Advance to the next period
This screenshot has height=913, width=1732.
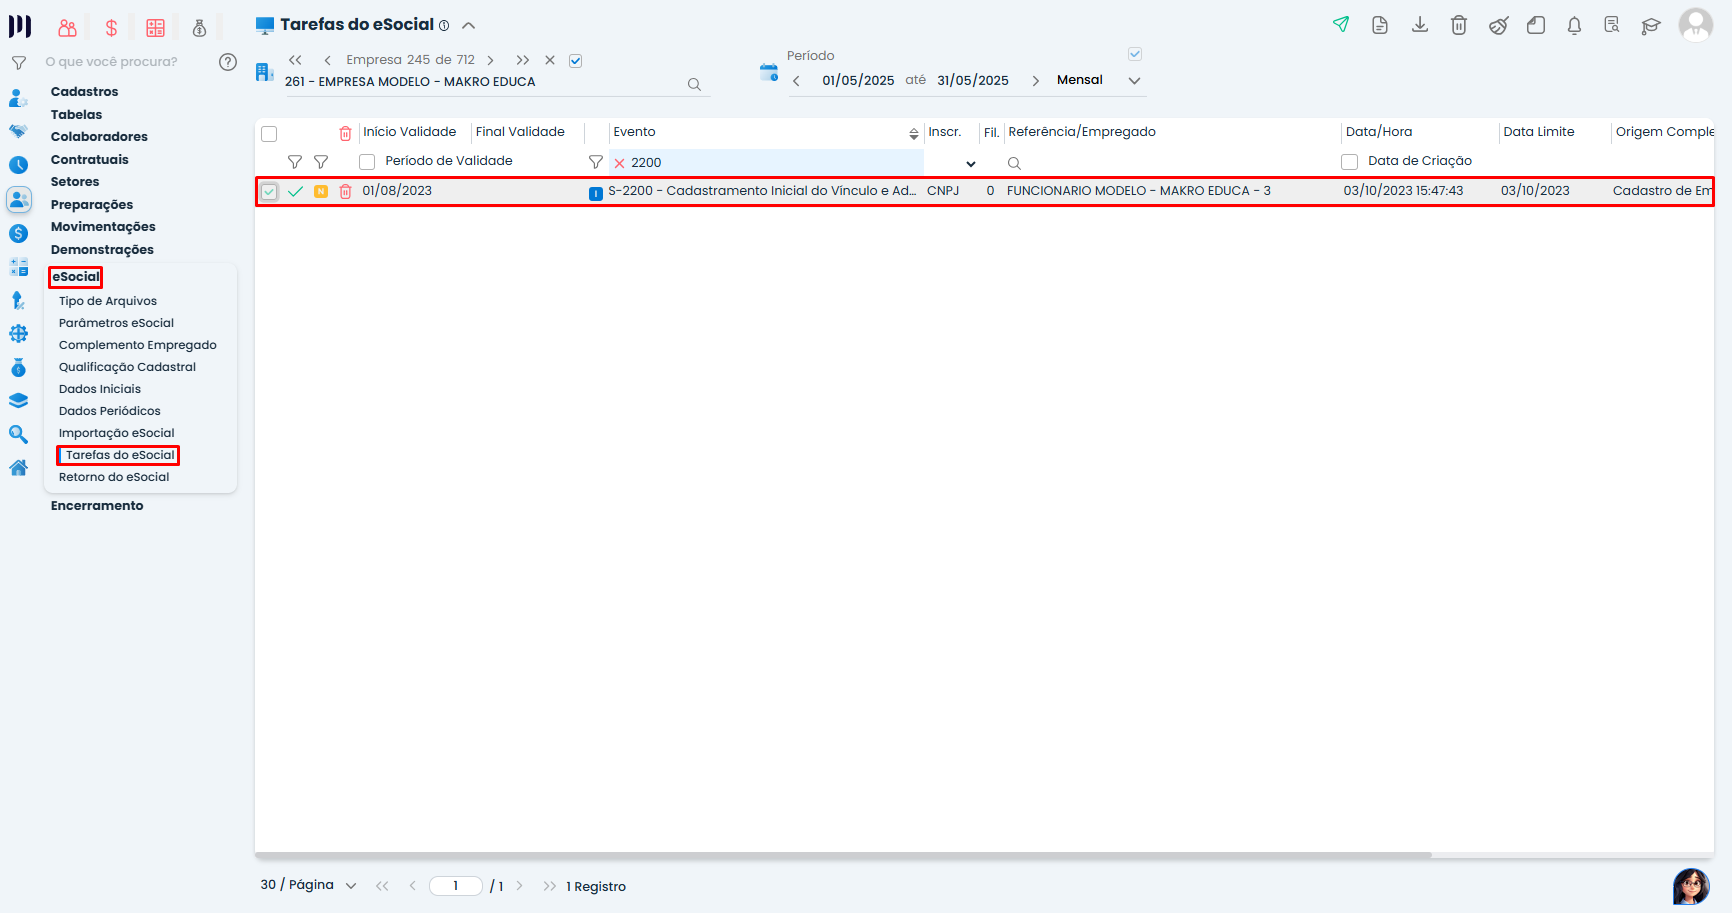pos(1035,81)
